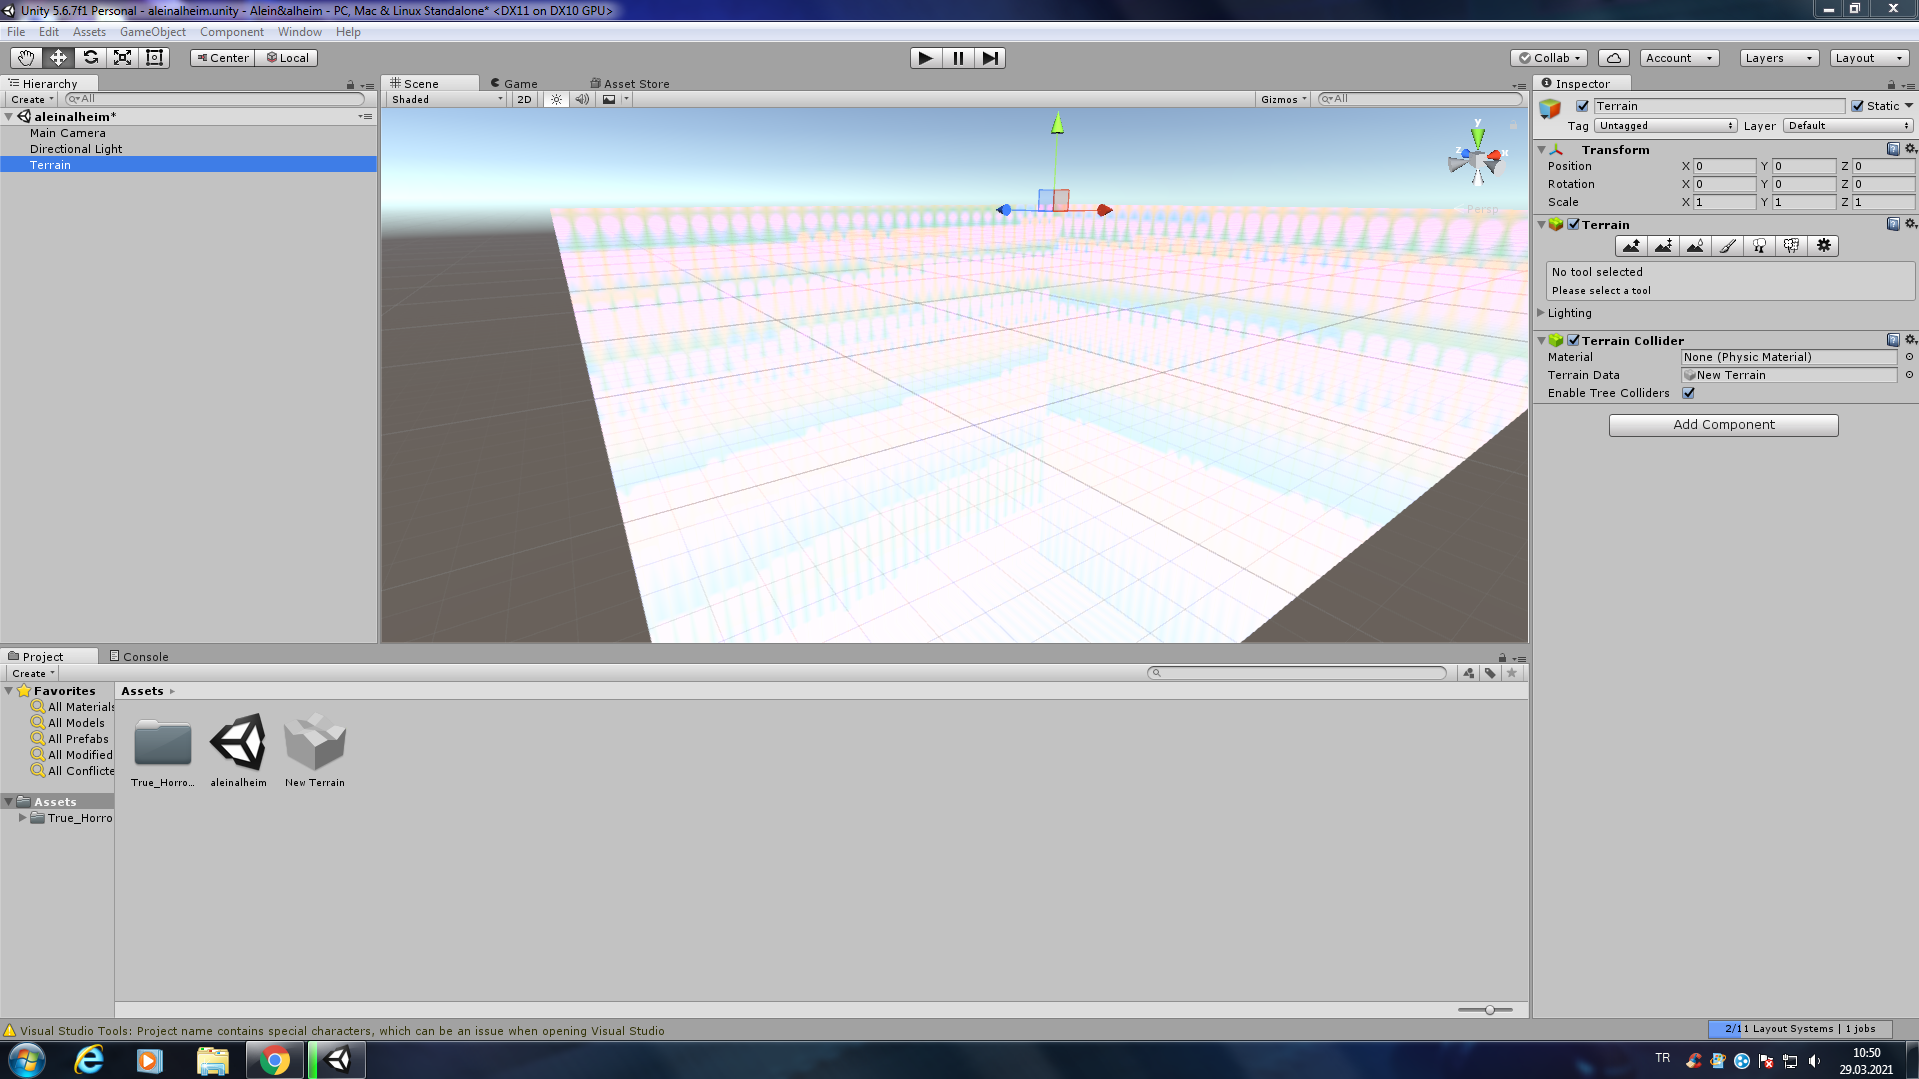Select the Rect transform tool
Screen dimensions: 1919x1079
coord(154,58)
